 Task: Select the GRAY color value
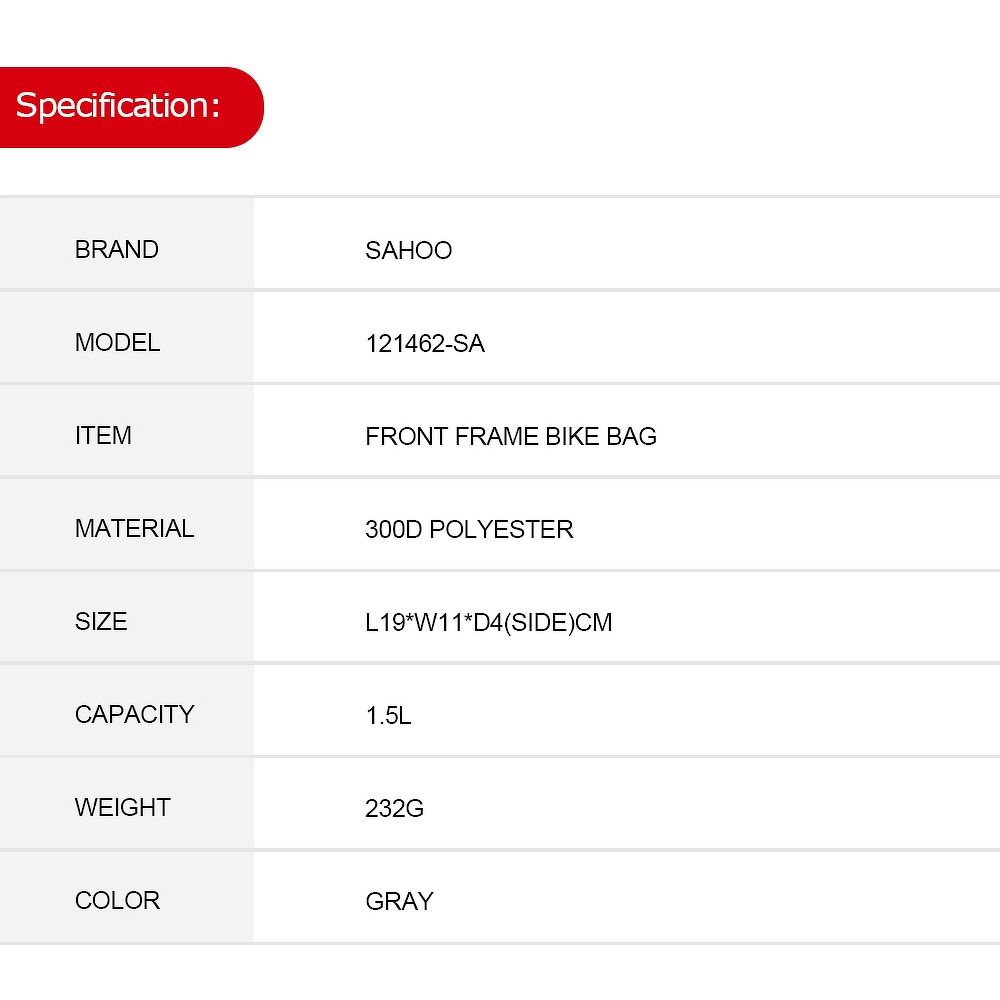[x=399, y=901]
